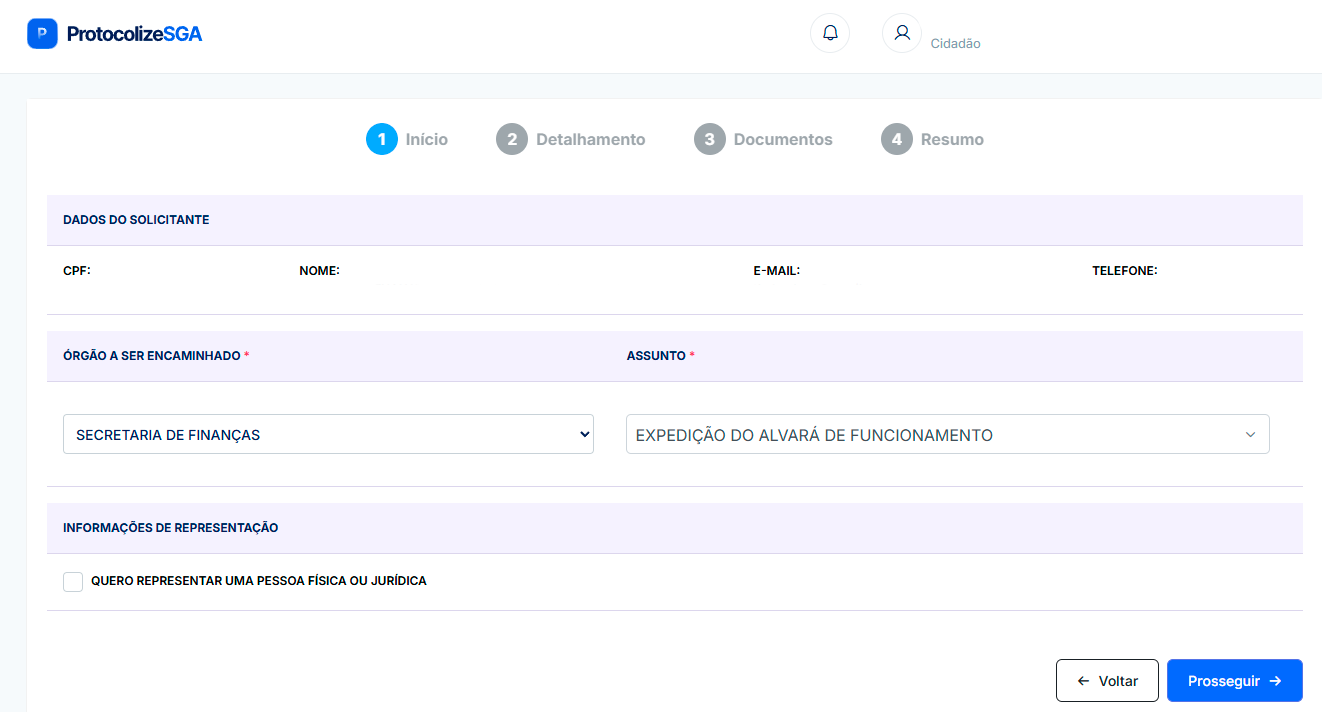Click the step 4 circle indicator
The height and width of the screenshot is (712, 1322).
[897, 139]
